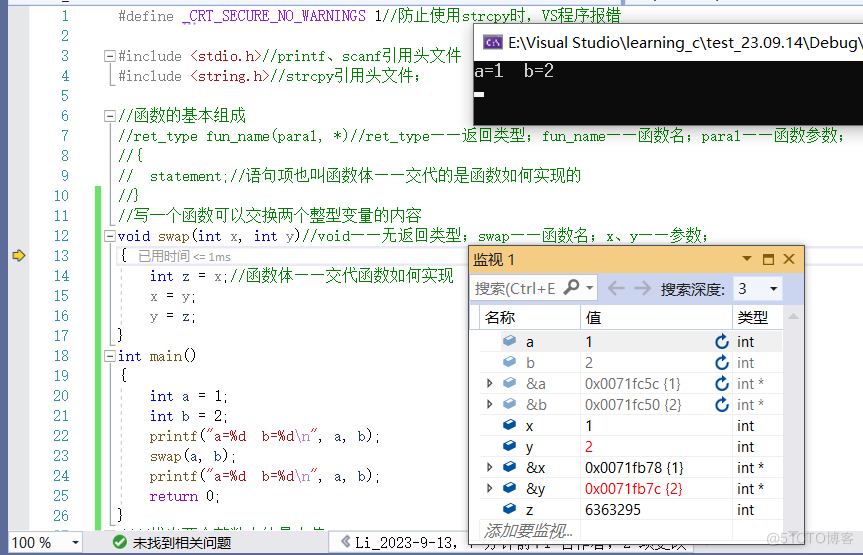The height and width of the screenshot is (555, 863).
Task: Click the cube icon beside variable y
Action: tap(510, 446)
